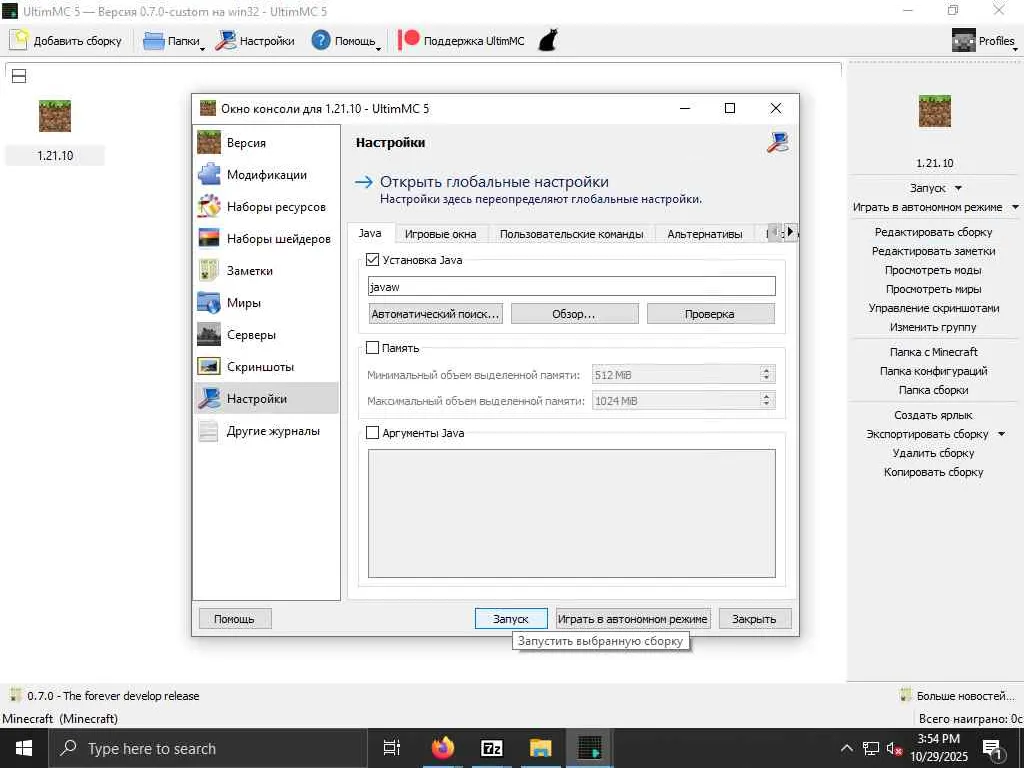Open the notification center icon
Image resolution: width=1024 pixels, height=768 pixels.
993,748
